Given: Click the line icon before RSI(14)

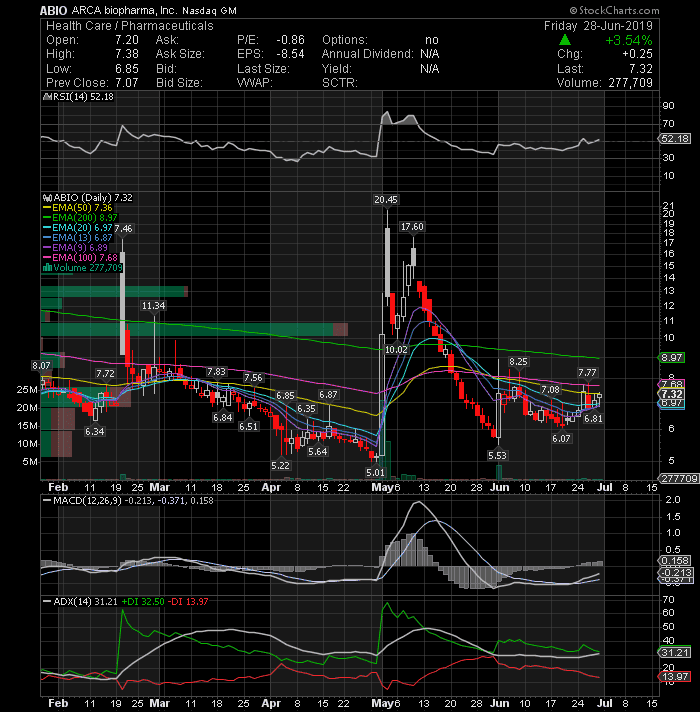Looking at the screenshot, I should 47,97.
